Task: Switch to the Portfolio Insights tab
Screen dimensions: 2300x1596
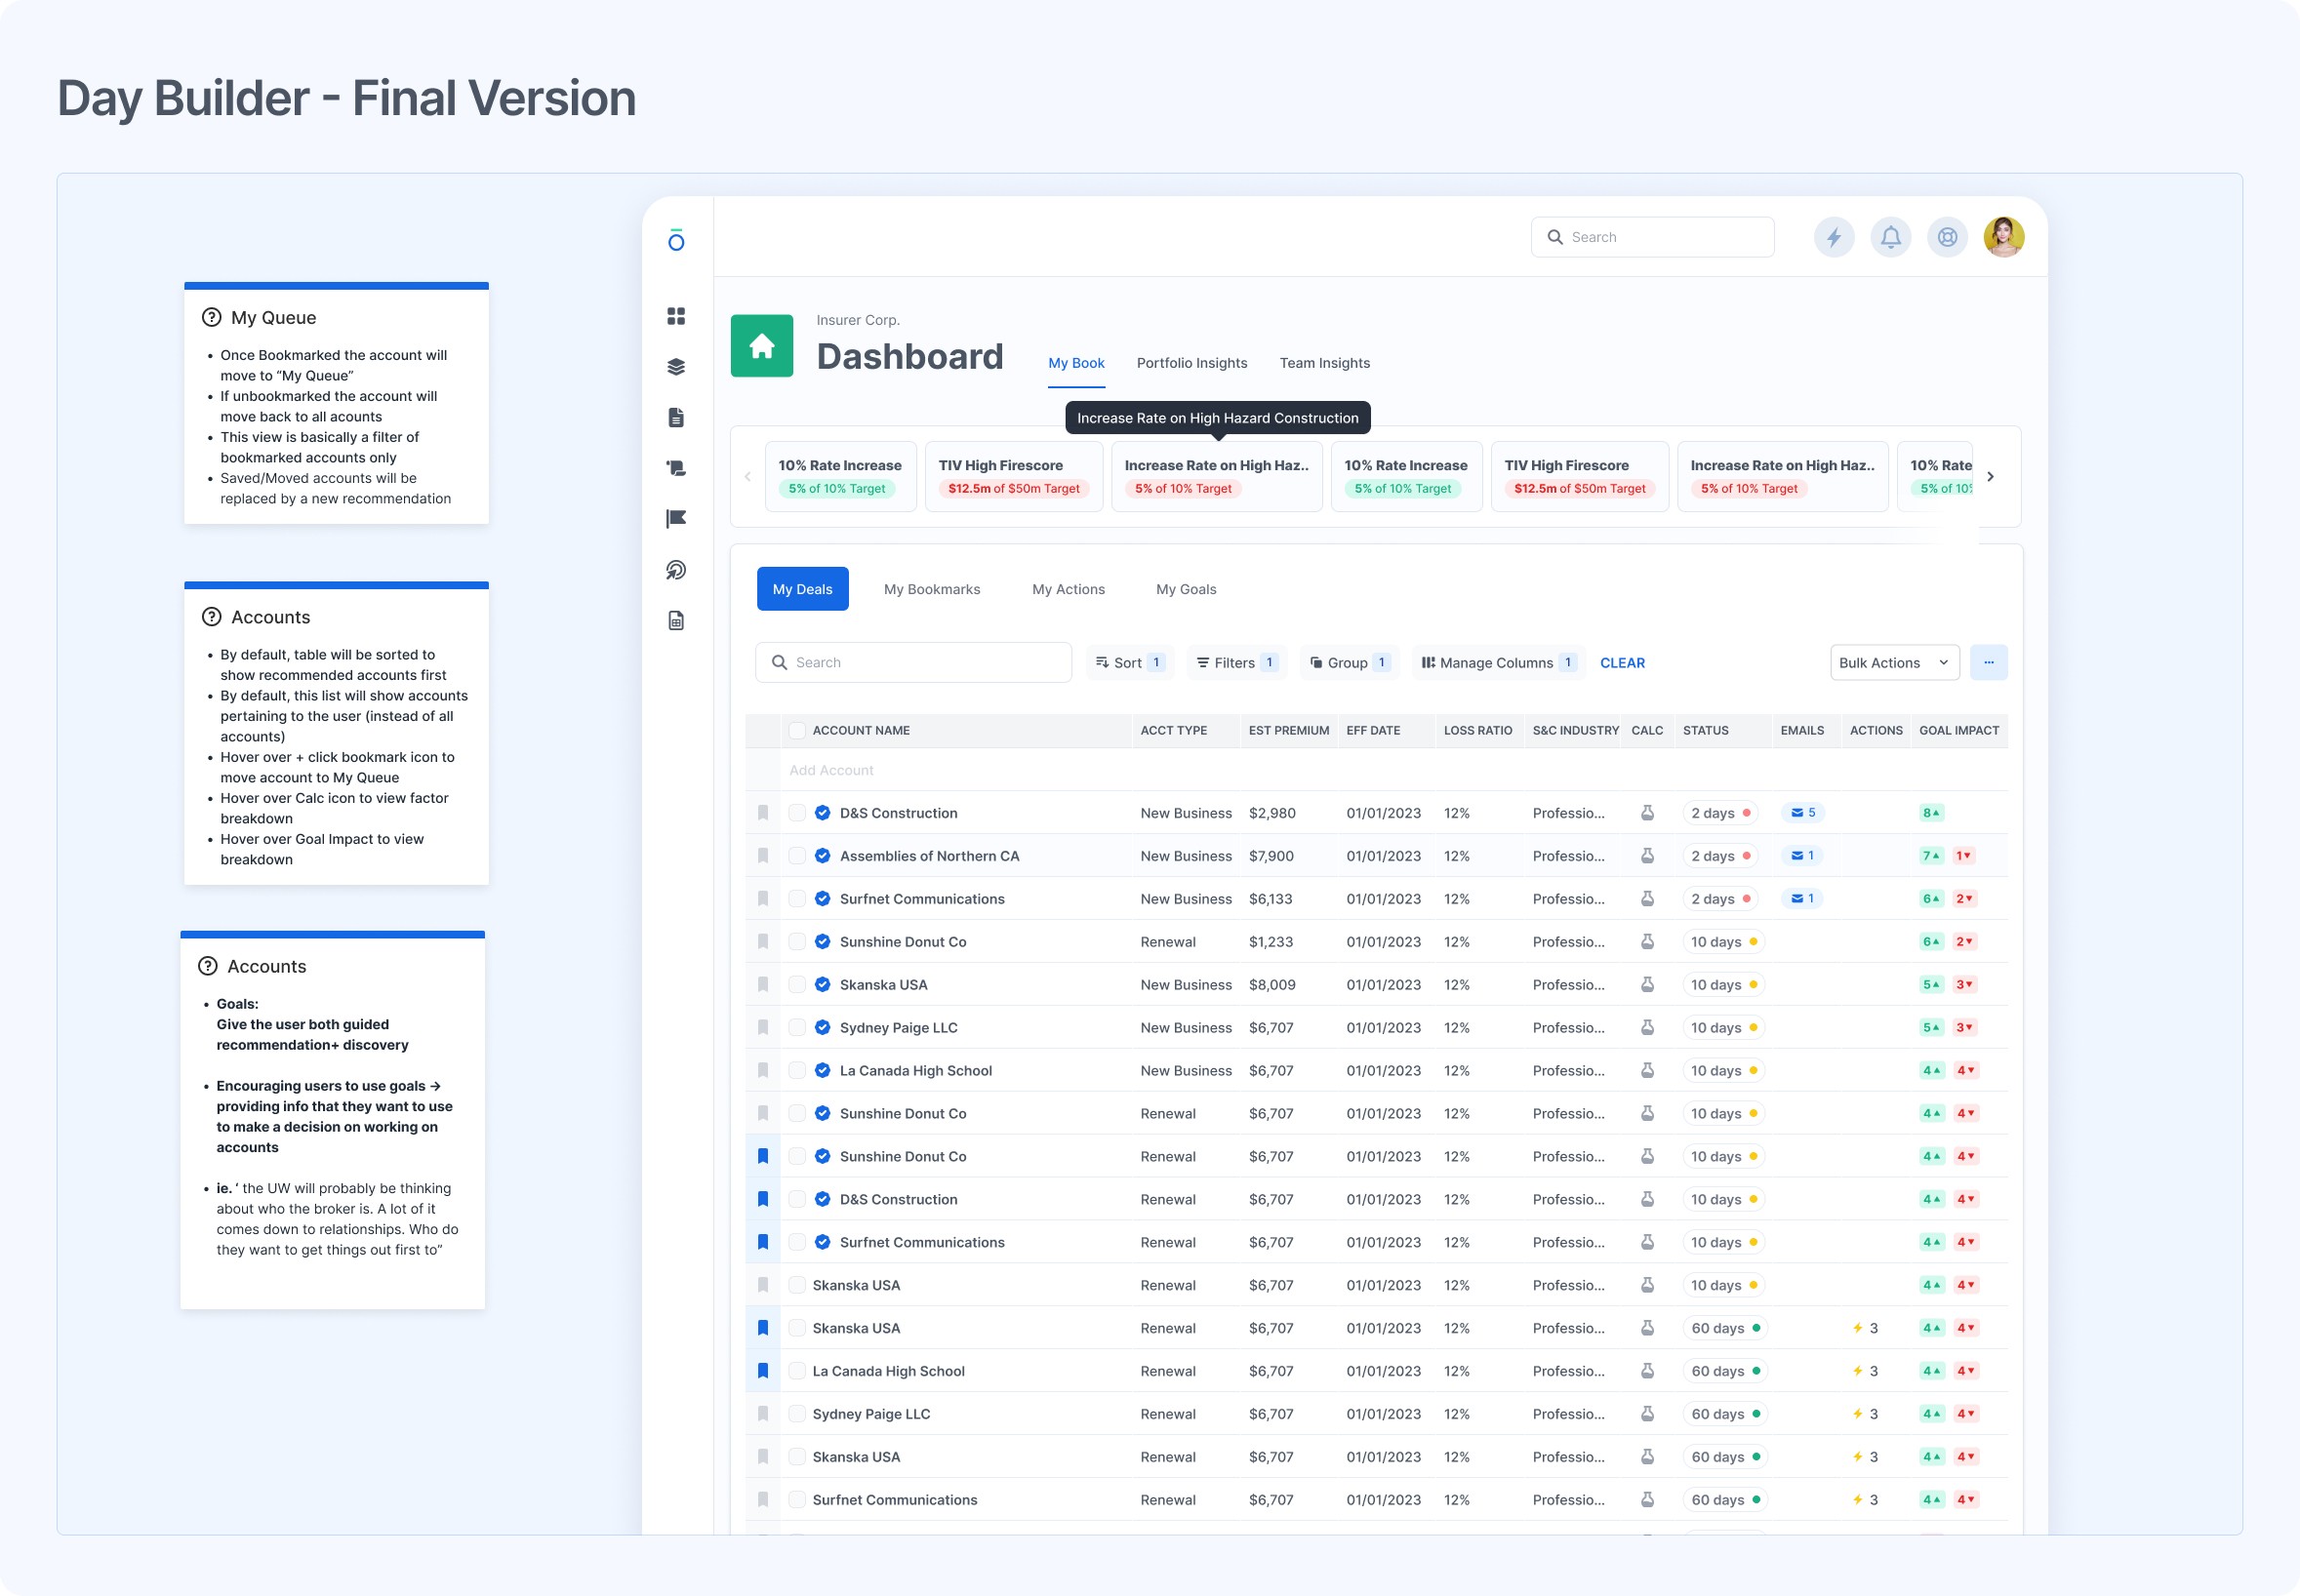Action: 1191,363
